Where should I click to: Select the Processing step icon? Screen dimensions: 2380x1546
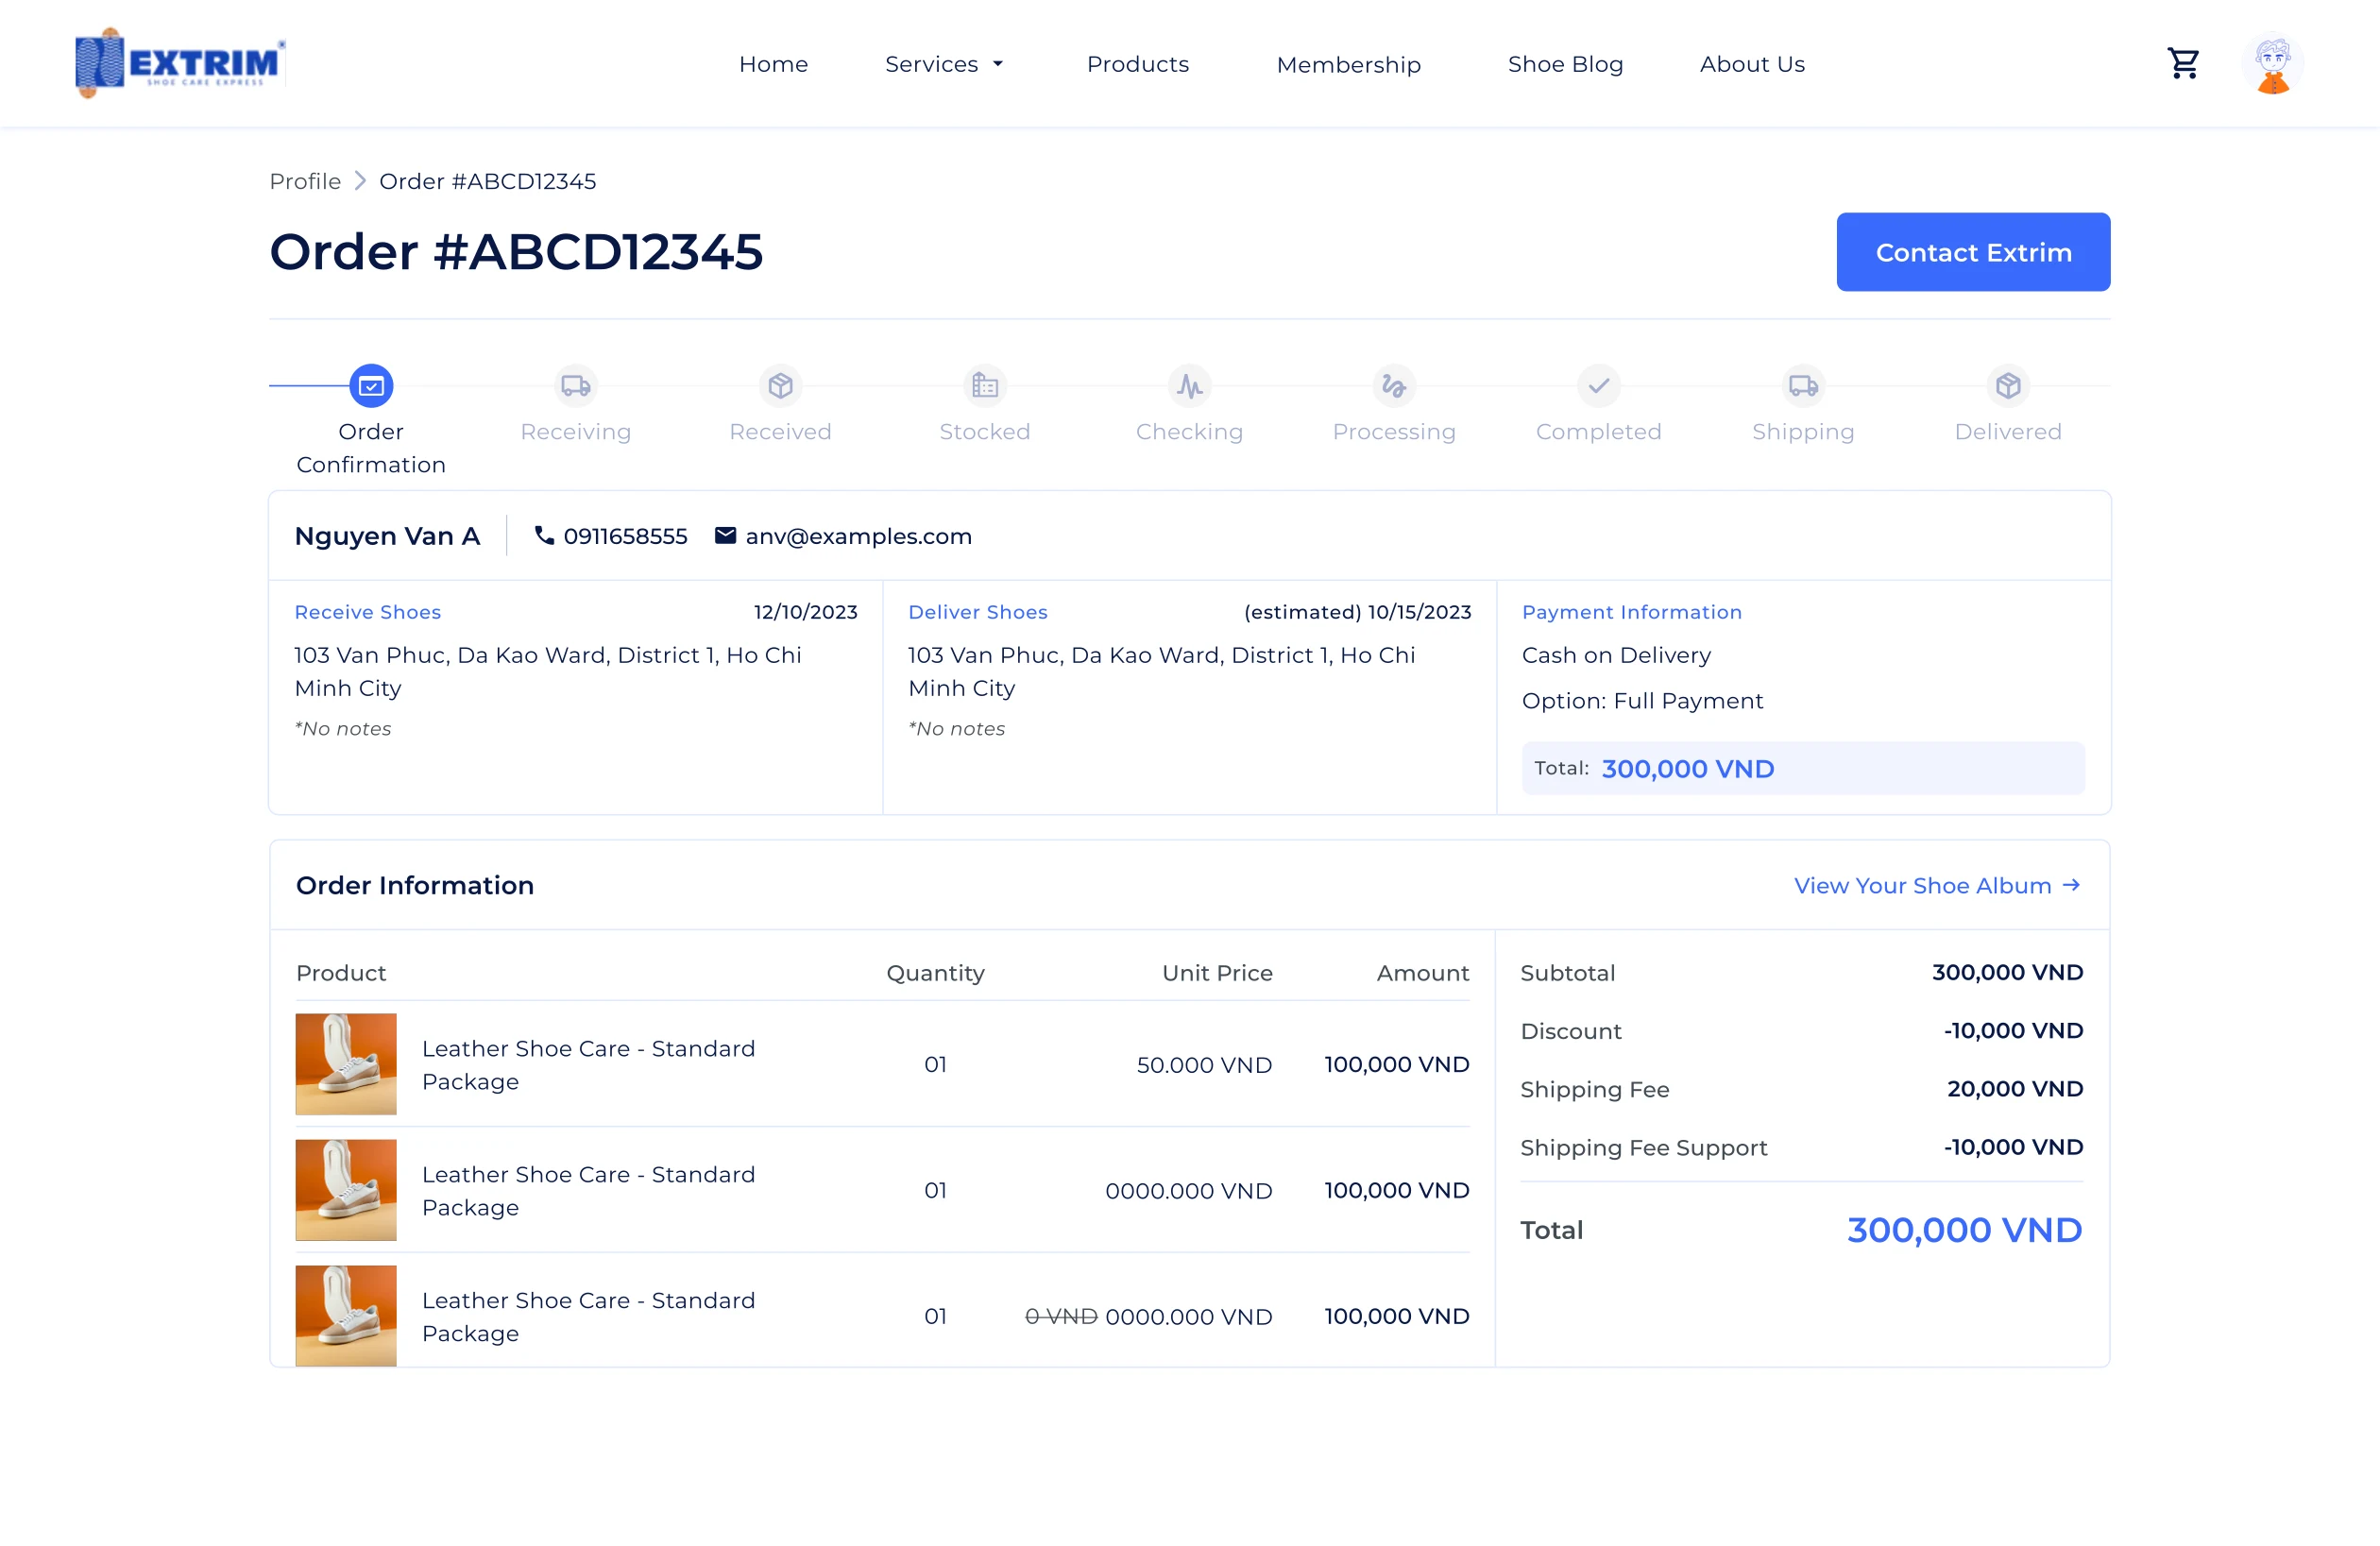click(x=1394, y=386)
